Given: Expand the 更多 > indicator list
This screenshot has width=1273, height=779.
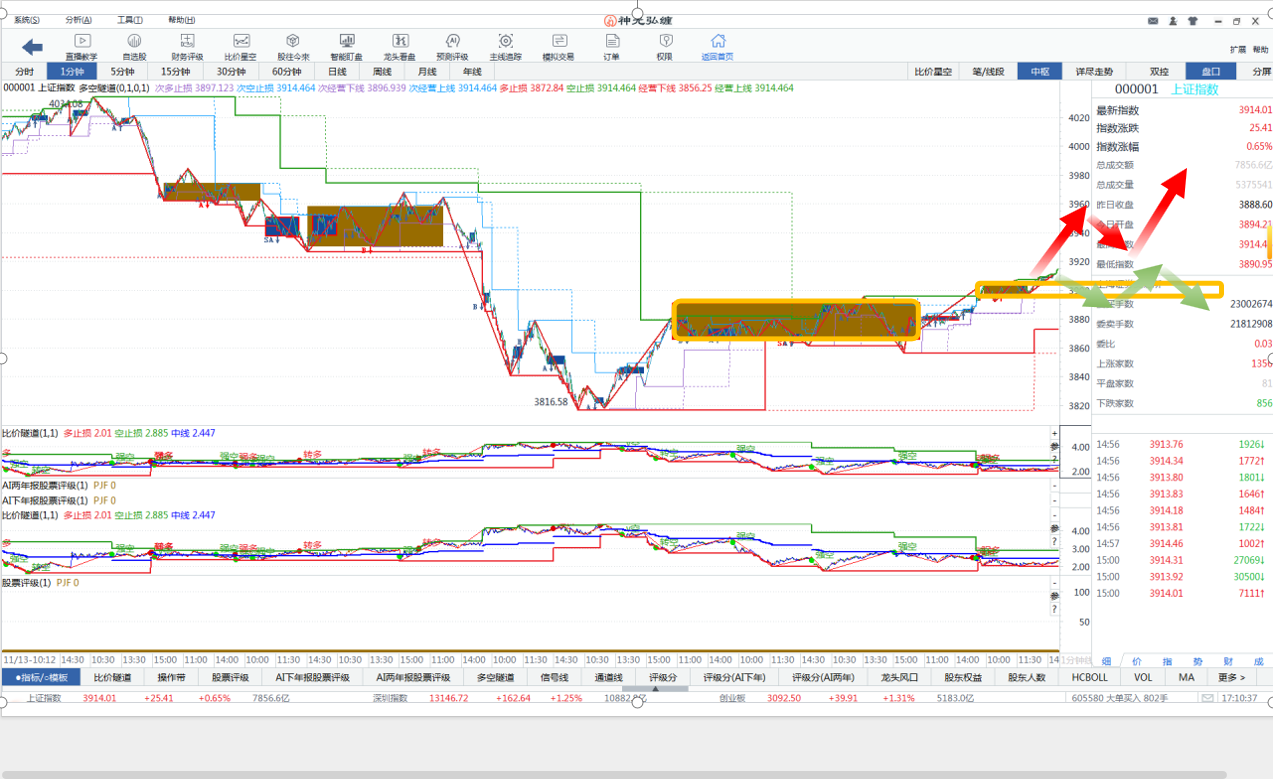Looking at the screenshot, I should (x=1231, y=677).
